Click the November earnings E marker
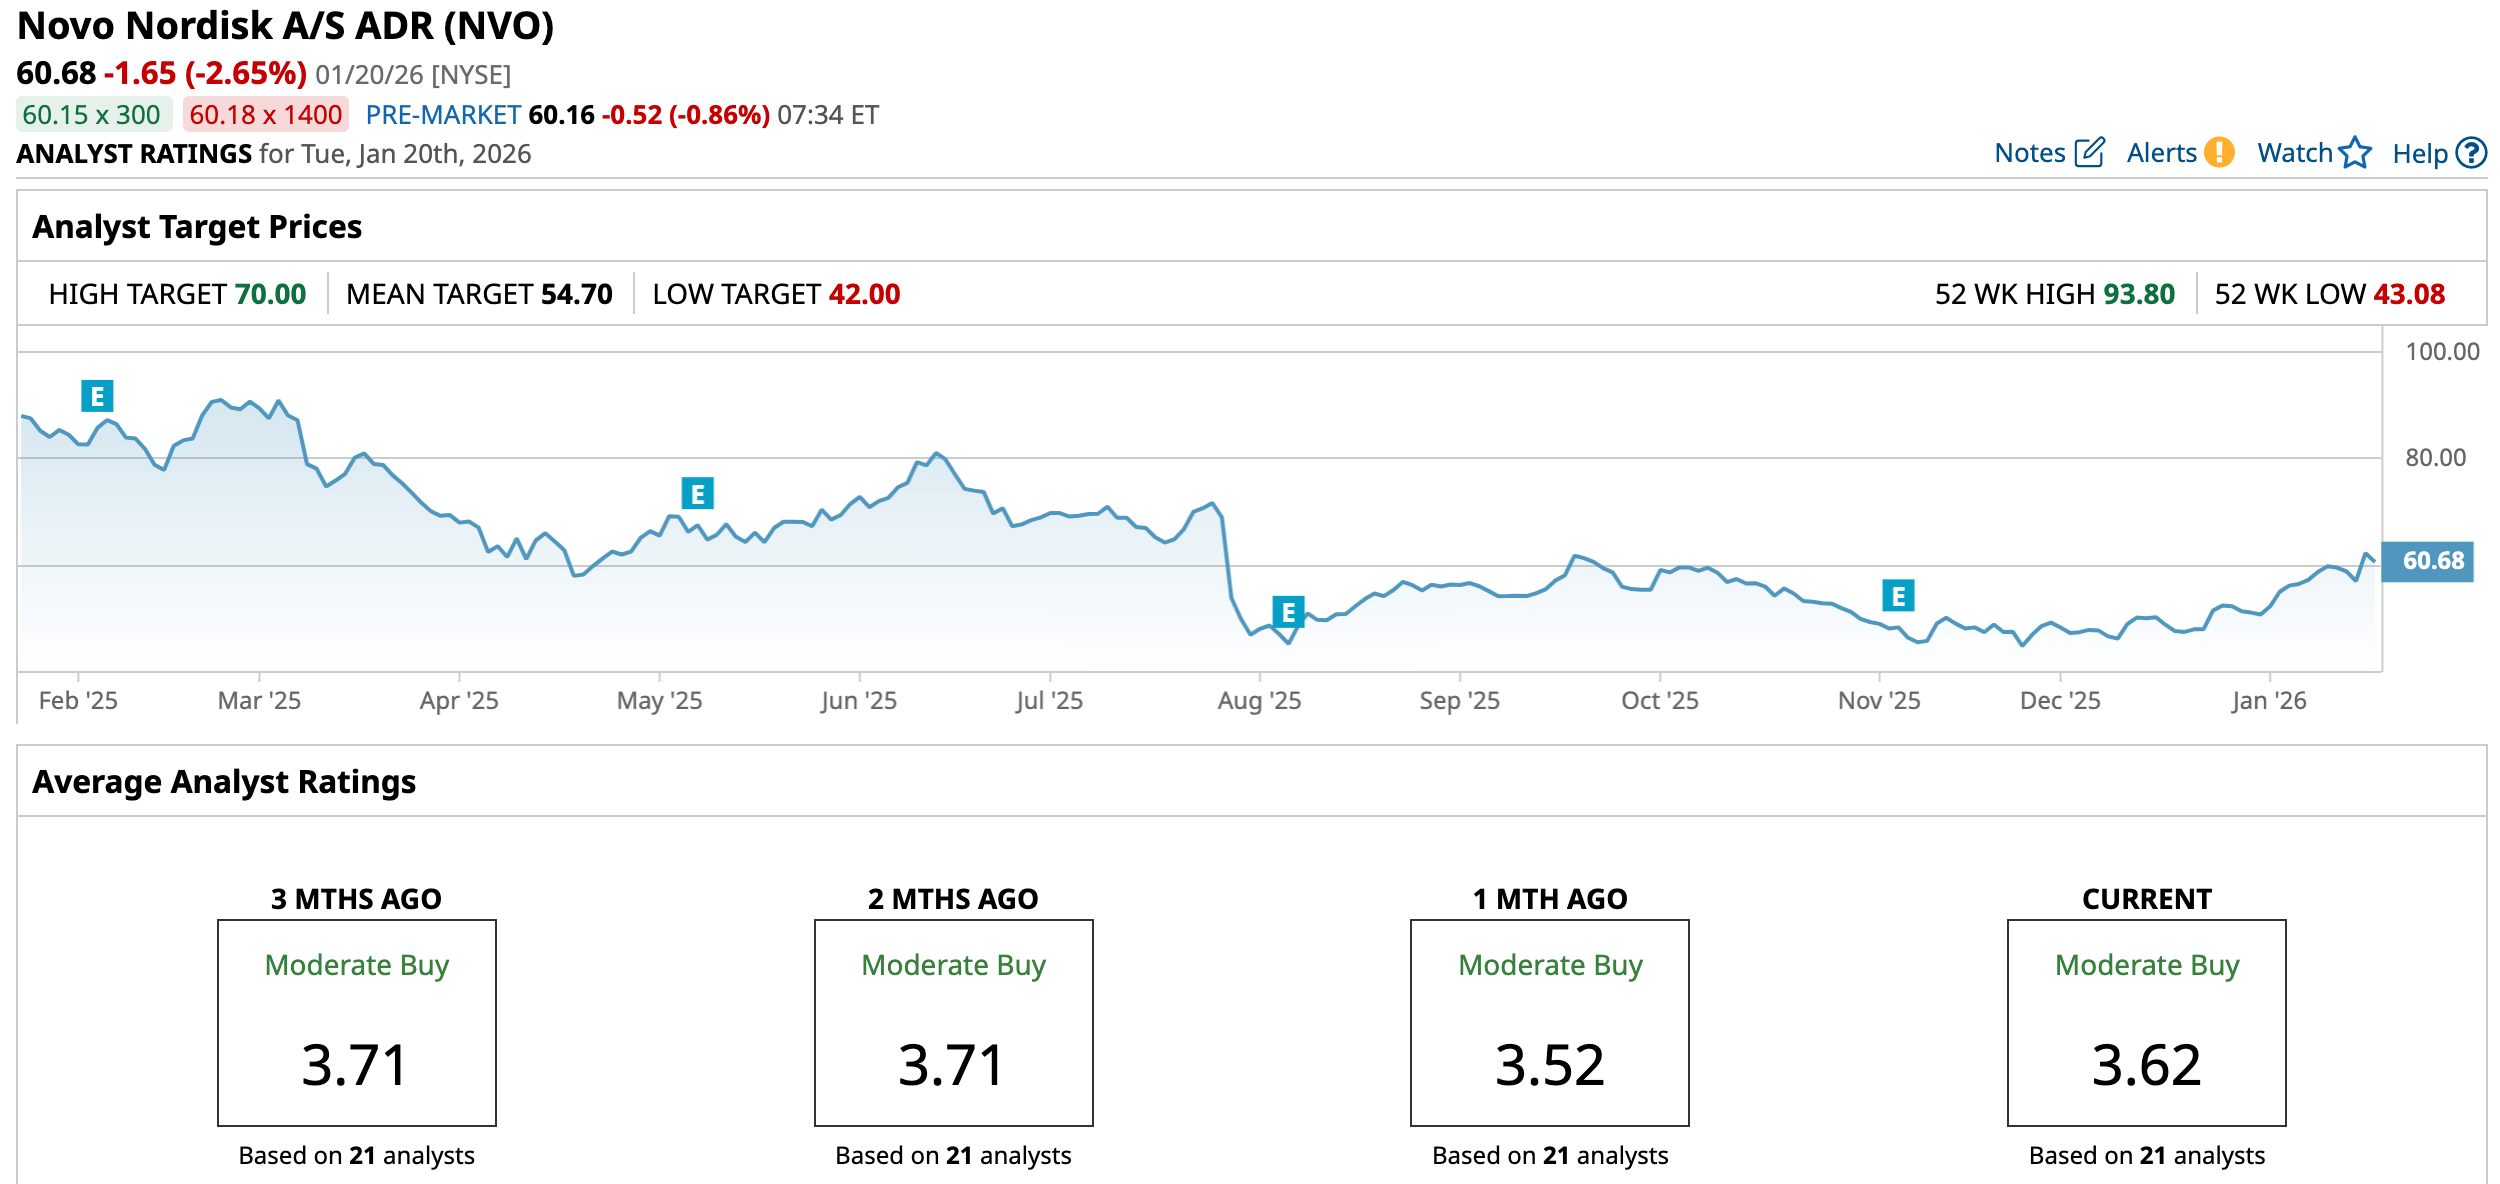Viewport: 2500px width, 1184px height. pos(1897,596)
